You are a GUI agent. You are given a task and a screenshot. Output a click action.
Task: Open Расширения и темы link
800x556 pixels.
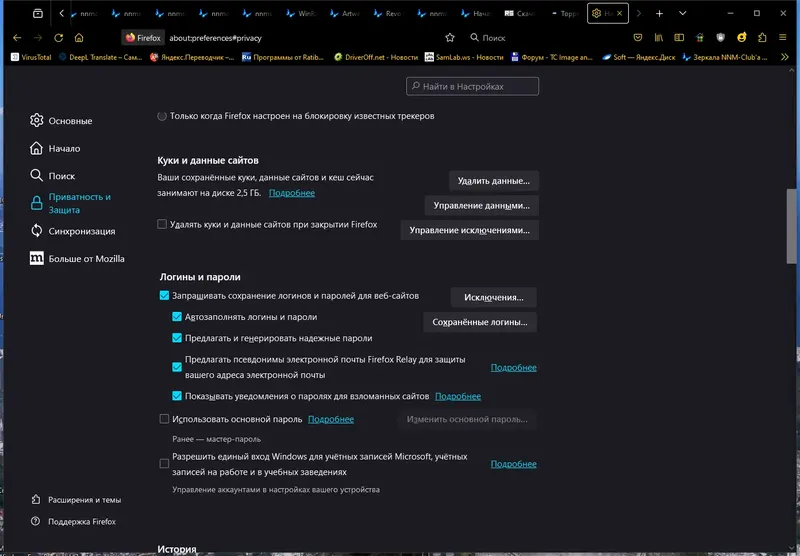point(76,500)
